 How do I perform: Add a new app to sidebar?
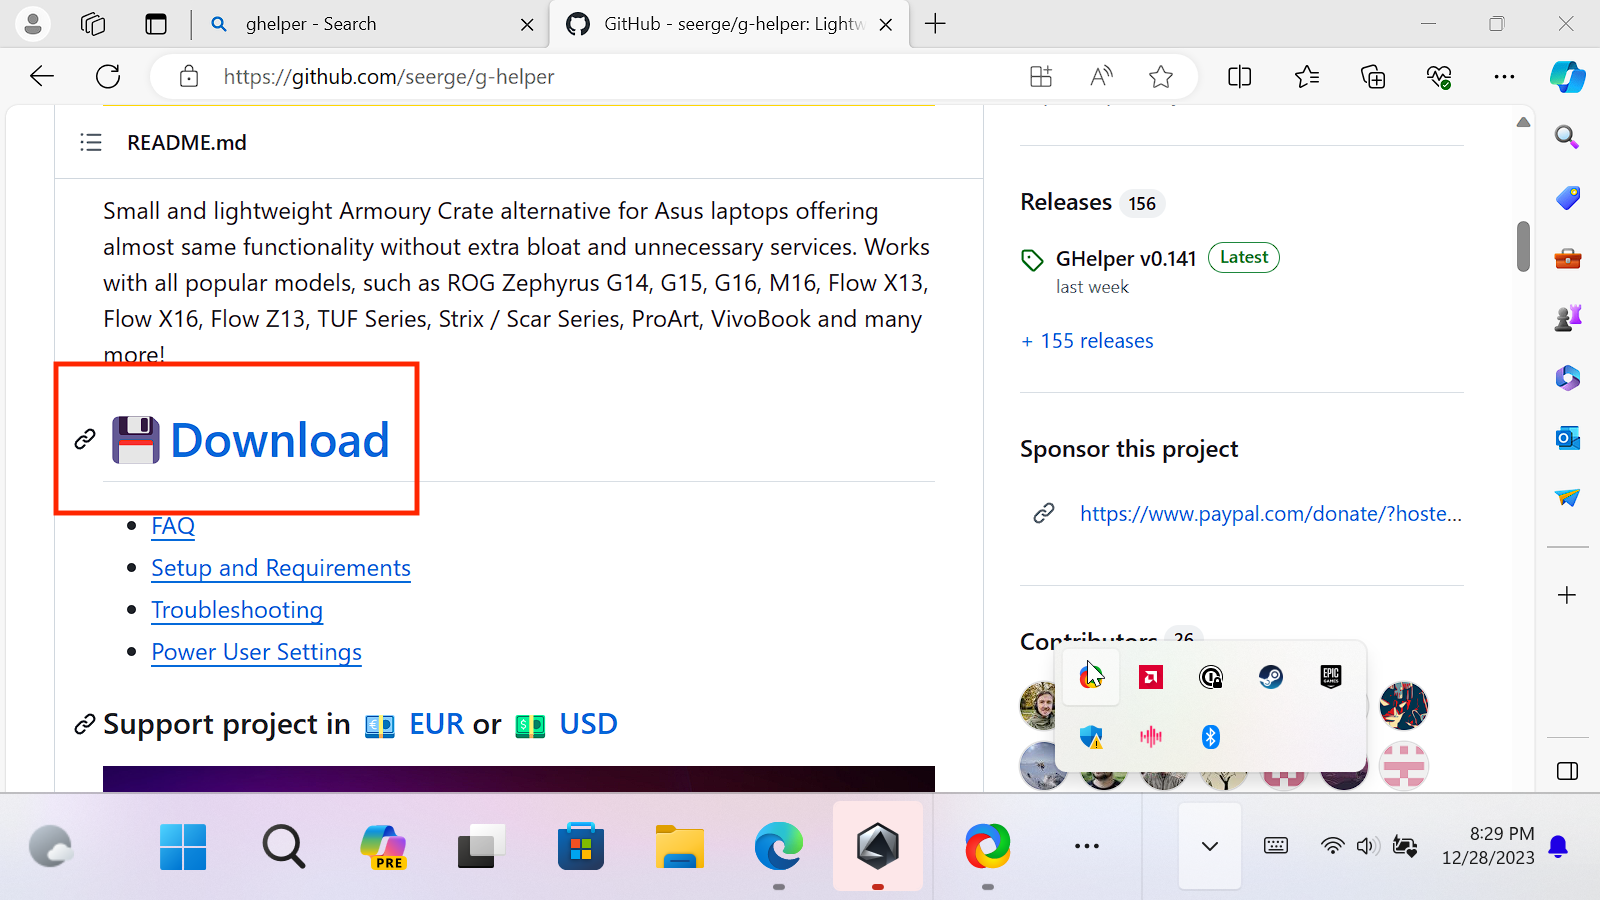coord(1567,595)
